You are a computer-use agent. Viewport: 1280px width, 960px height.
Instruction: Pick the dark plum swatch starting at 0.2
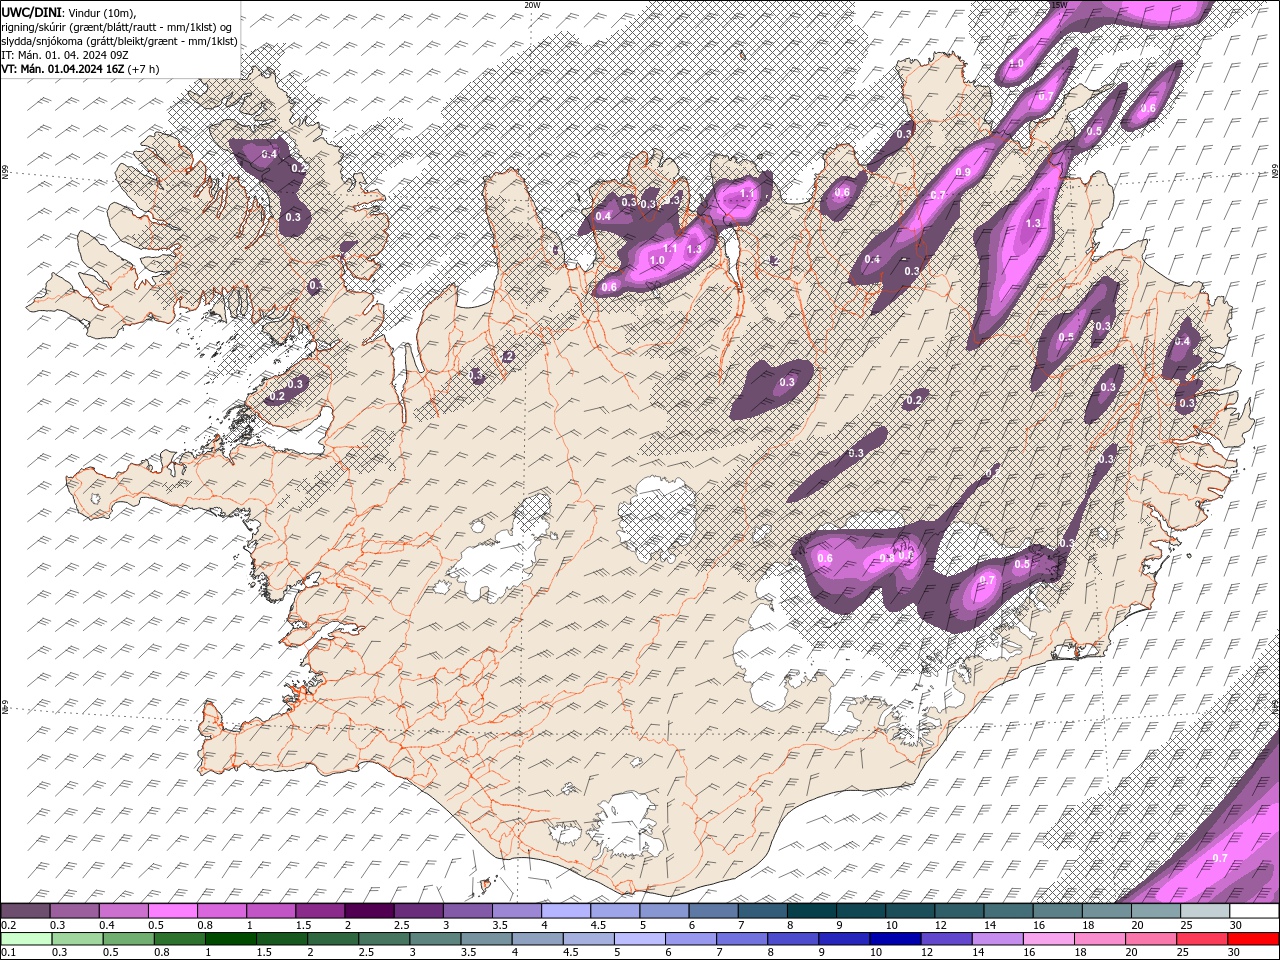25,911
